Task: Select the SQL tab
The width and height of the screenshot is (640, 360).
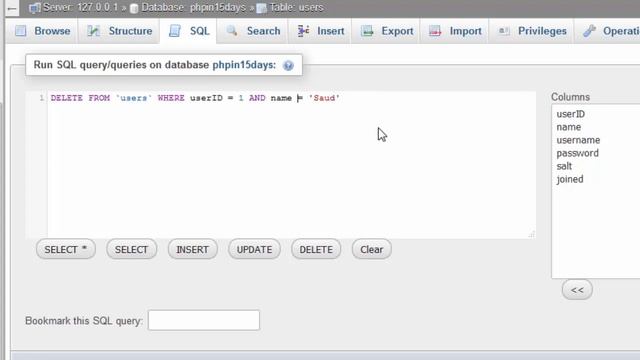Action: [189, 31]
